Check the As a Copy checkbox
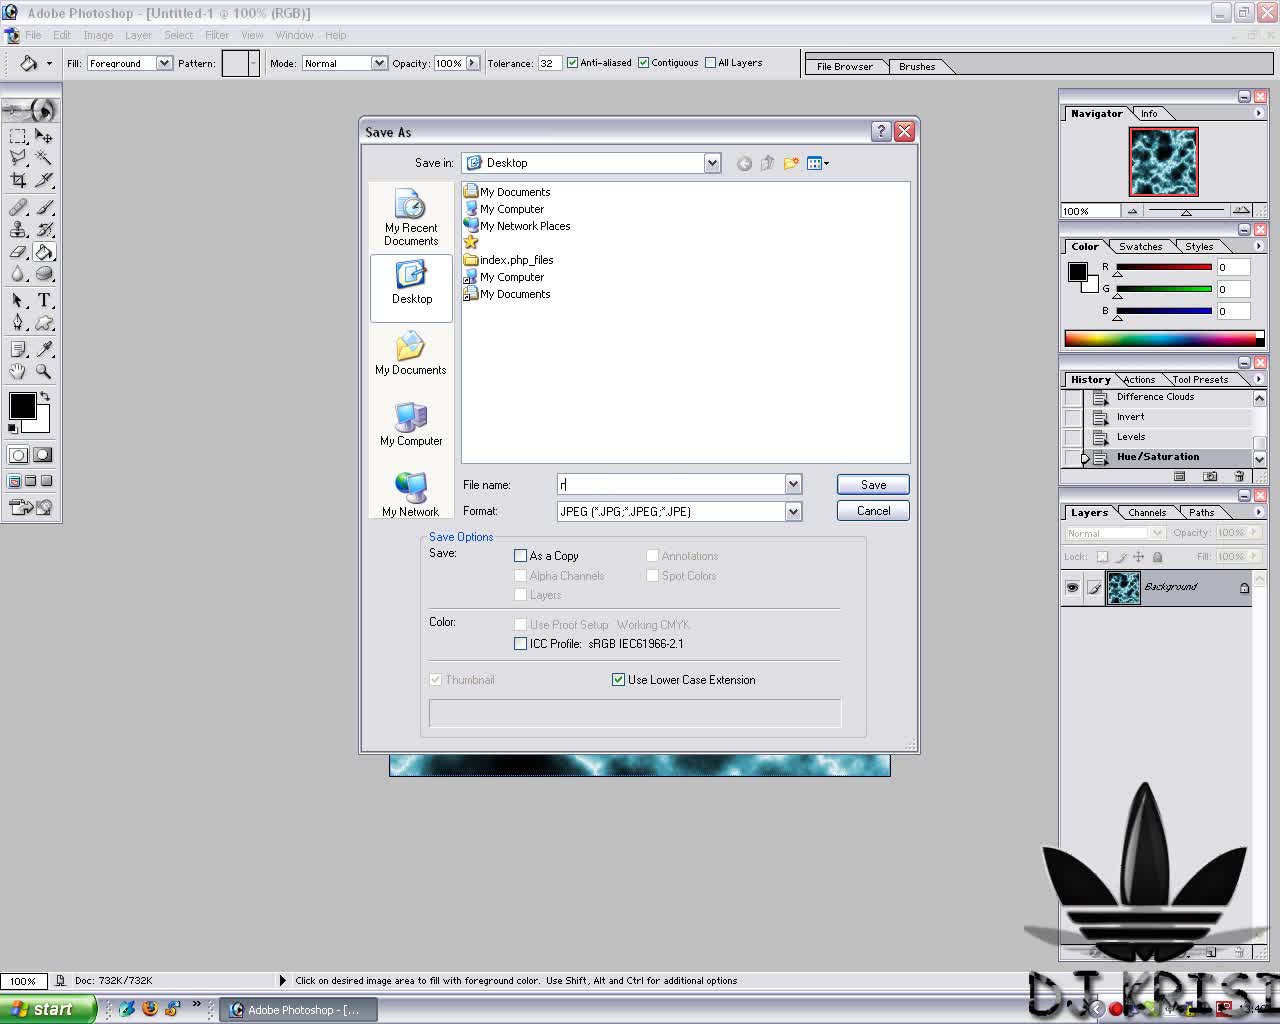 coord(520,556)
